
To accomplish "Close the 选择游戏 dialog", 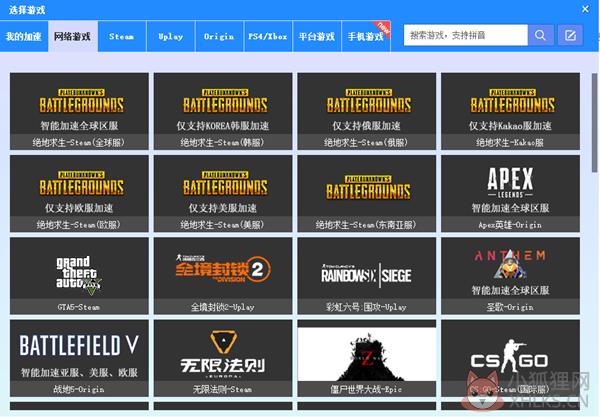I will (585, 9).
